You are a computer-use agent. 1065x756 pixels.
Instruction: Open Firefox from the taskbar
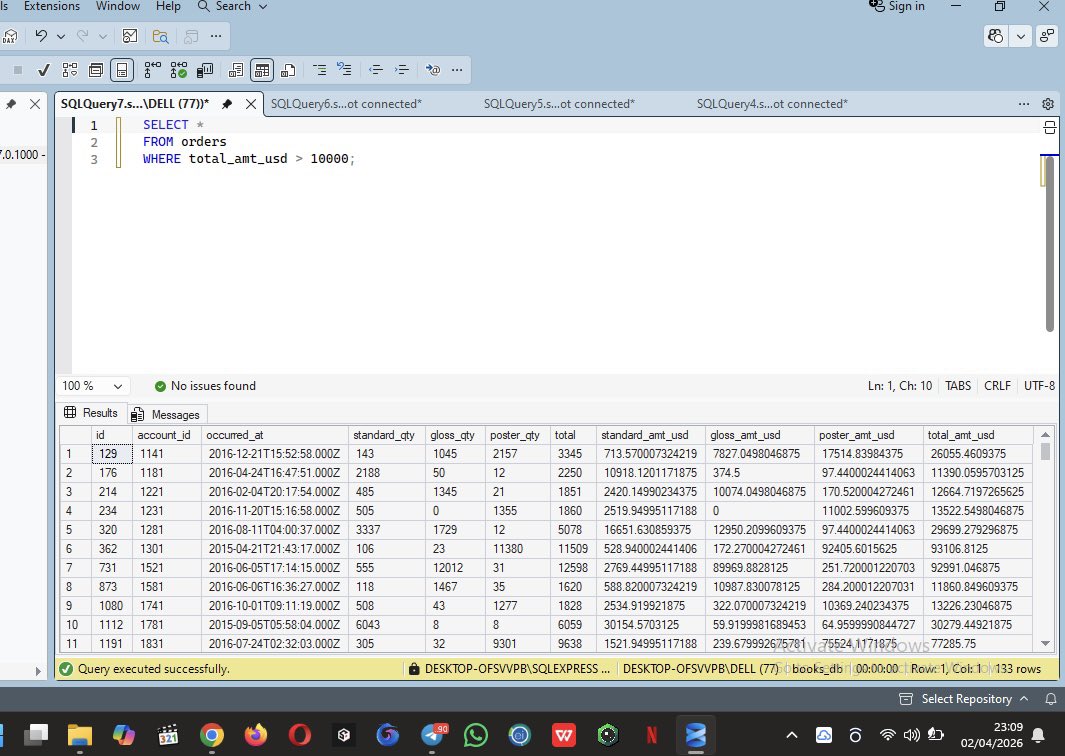coord(256,735)
